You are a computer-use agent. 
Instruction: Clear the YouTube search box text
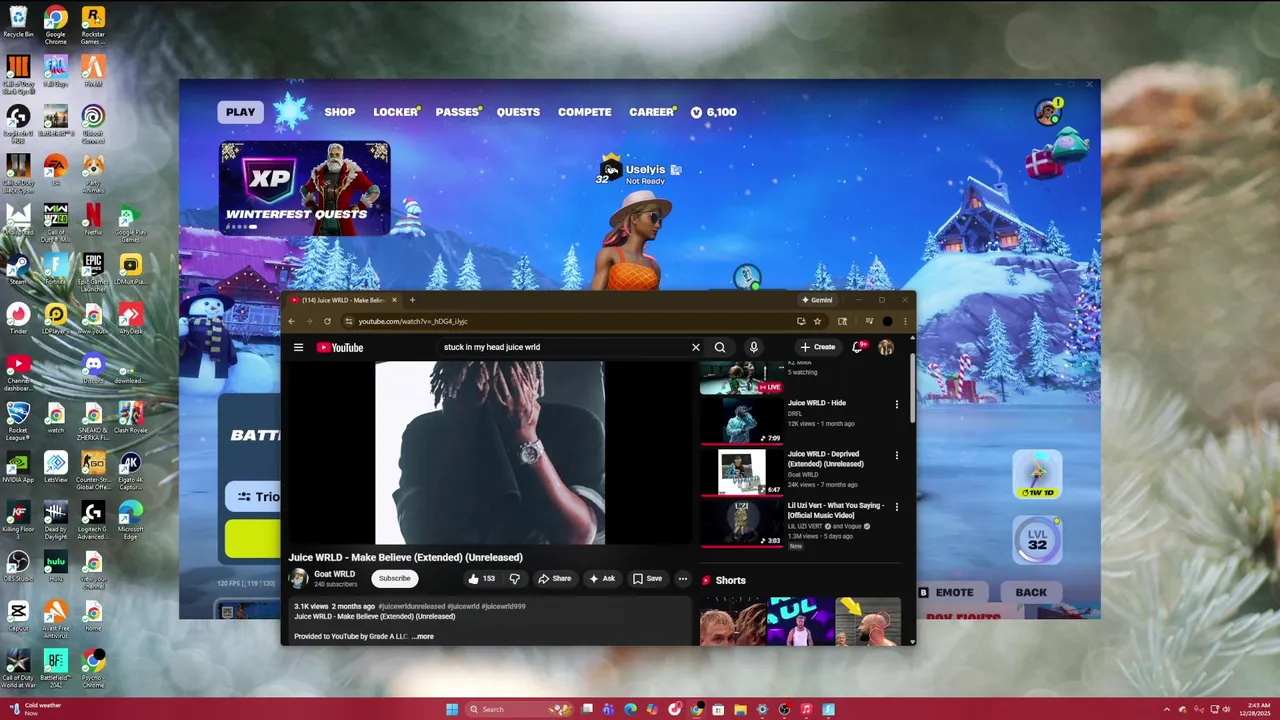[x=696, y=348]
